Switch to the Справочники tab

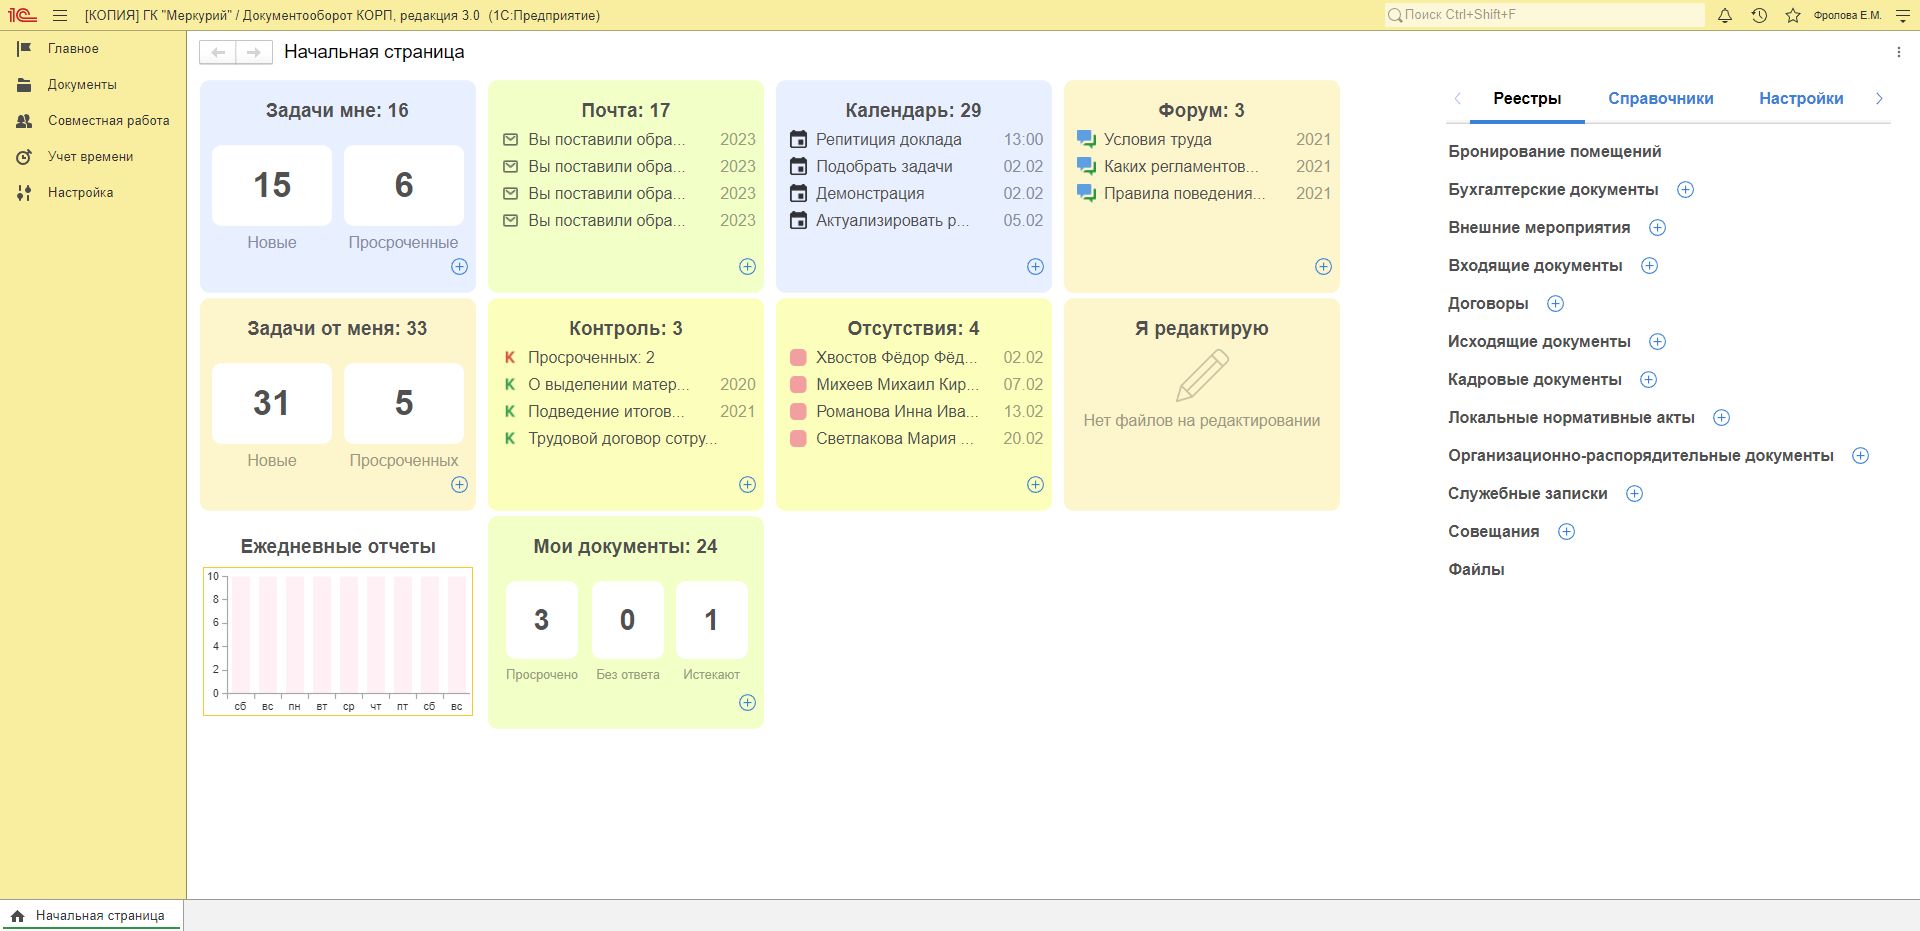coord(1660,99)
